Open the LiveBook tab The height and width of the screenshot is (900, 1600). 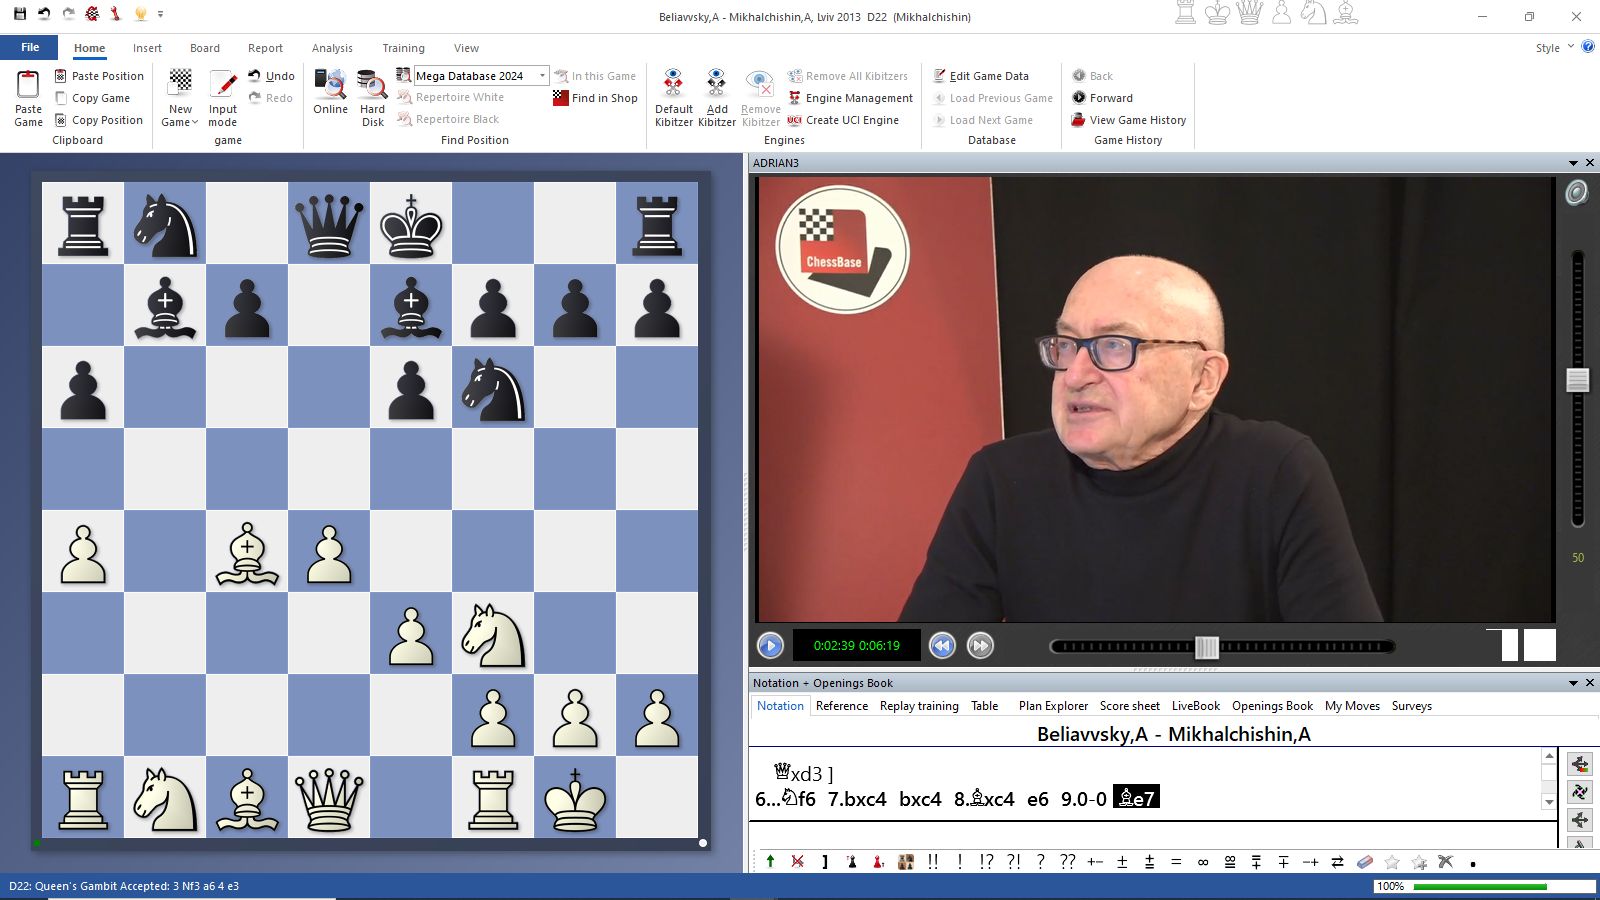1196,706
